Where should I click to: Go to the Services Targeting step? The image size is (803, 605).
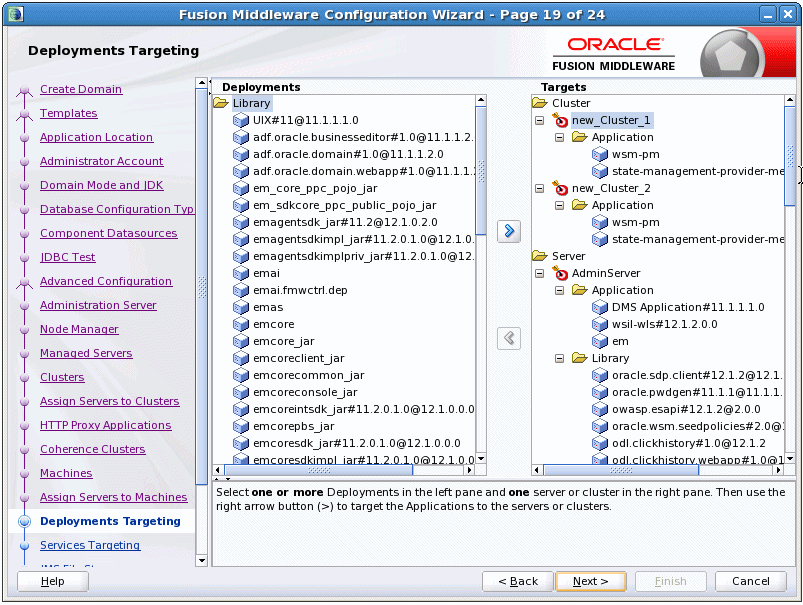pyautogui.click(x=90, y=545)
